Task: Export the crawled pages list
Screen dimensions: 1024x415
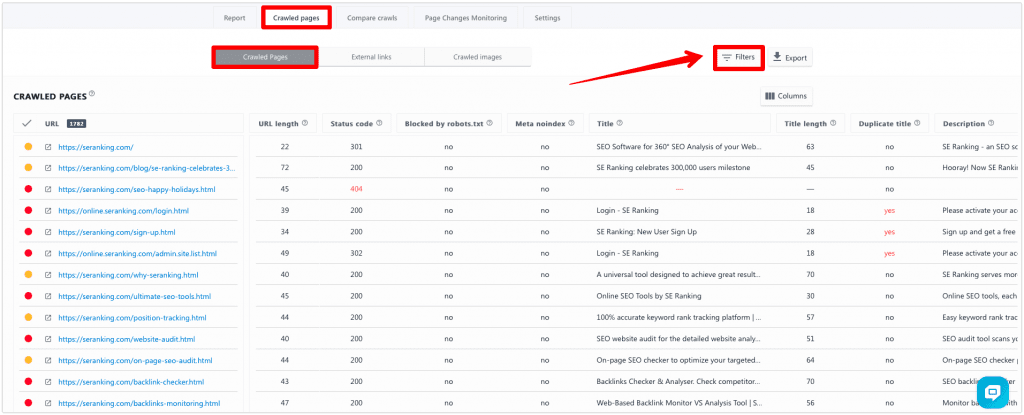Action: pos(790,58)
